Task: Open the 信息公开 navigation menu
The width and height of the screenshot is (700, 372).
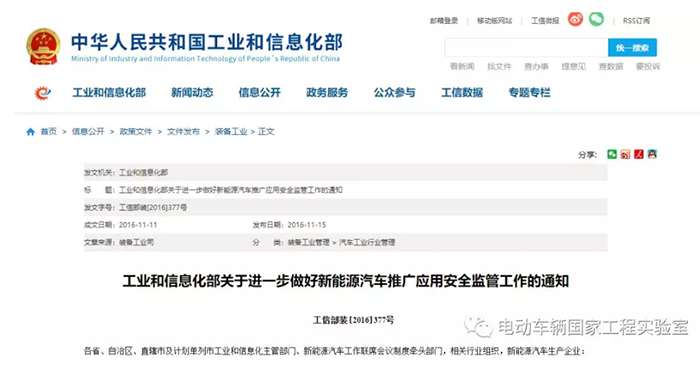Action: coord(259,92)
